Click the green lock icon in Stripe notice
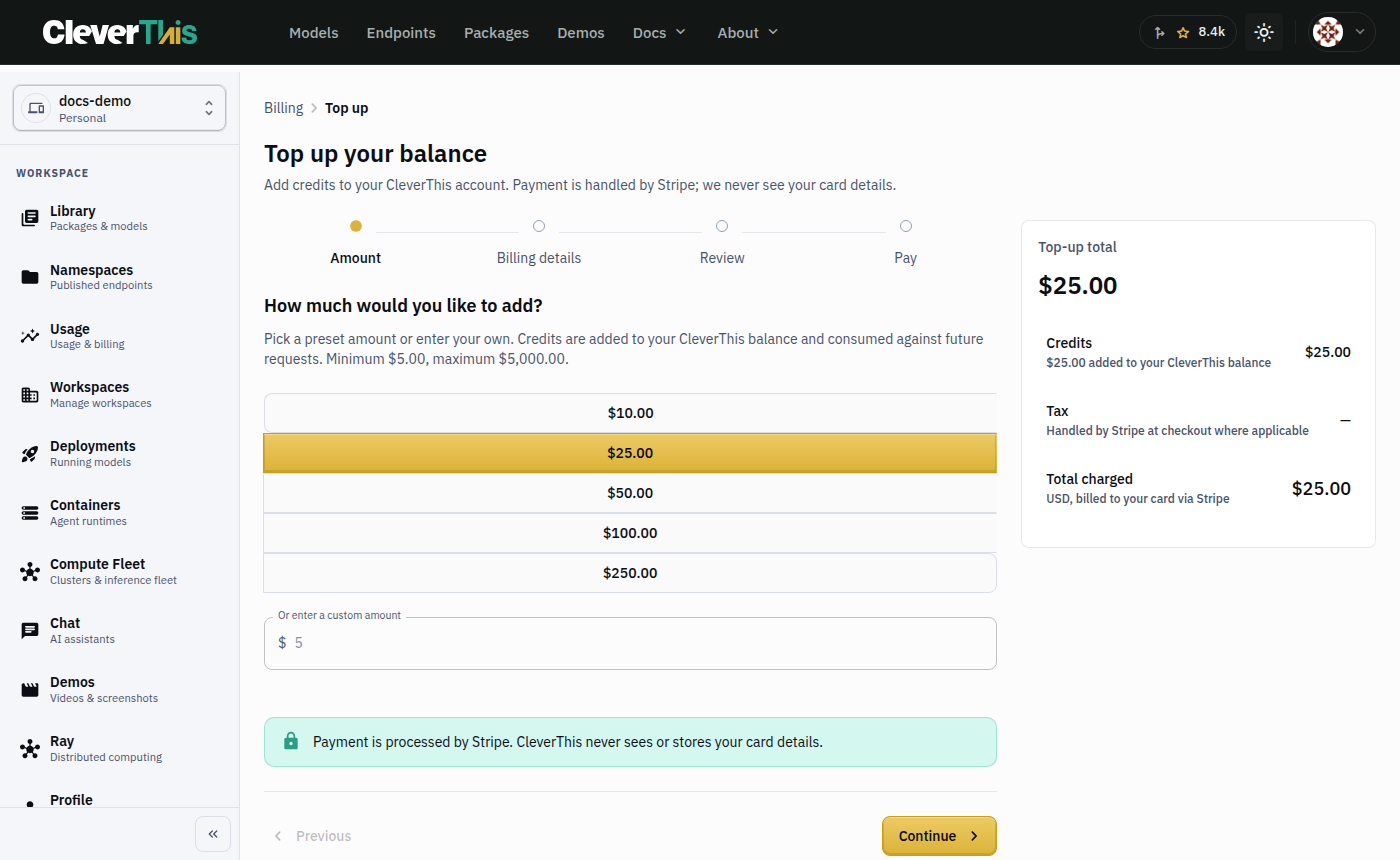Viewport: 1400px width, 860px height. tap(291, 742)
